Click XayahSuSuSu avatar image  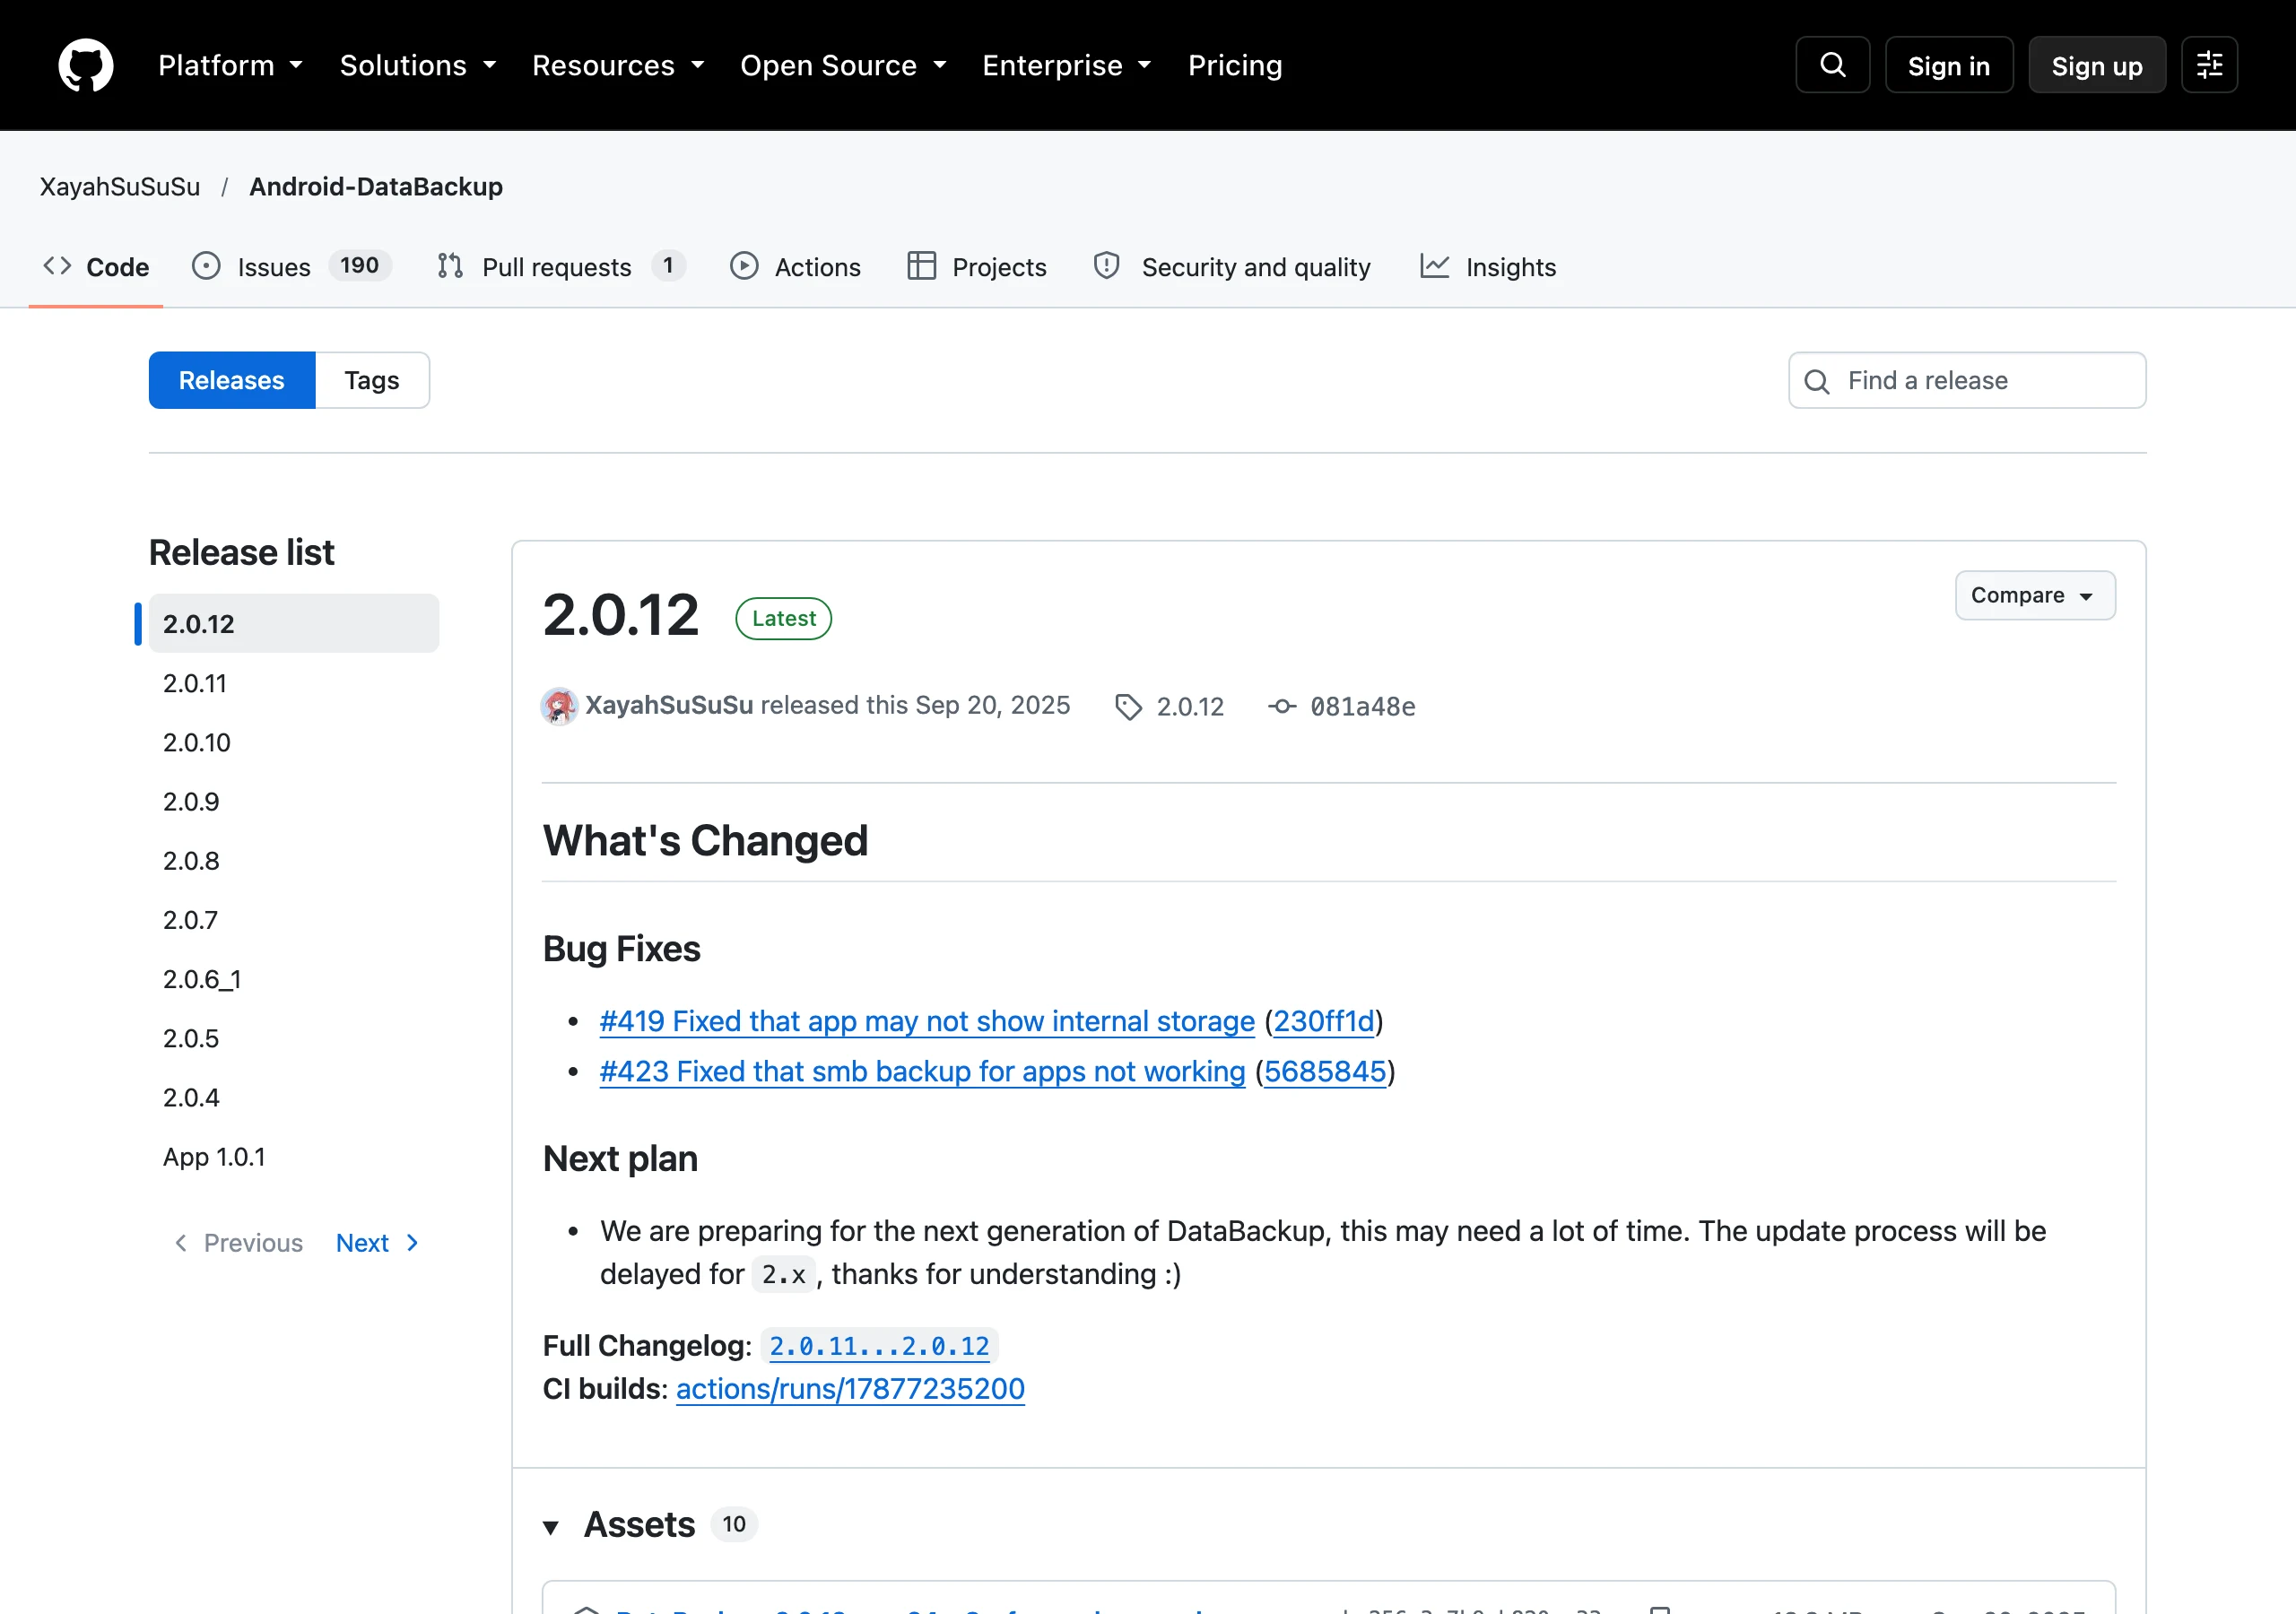pyautogui.click(x=559, y=706)
